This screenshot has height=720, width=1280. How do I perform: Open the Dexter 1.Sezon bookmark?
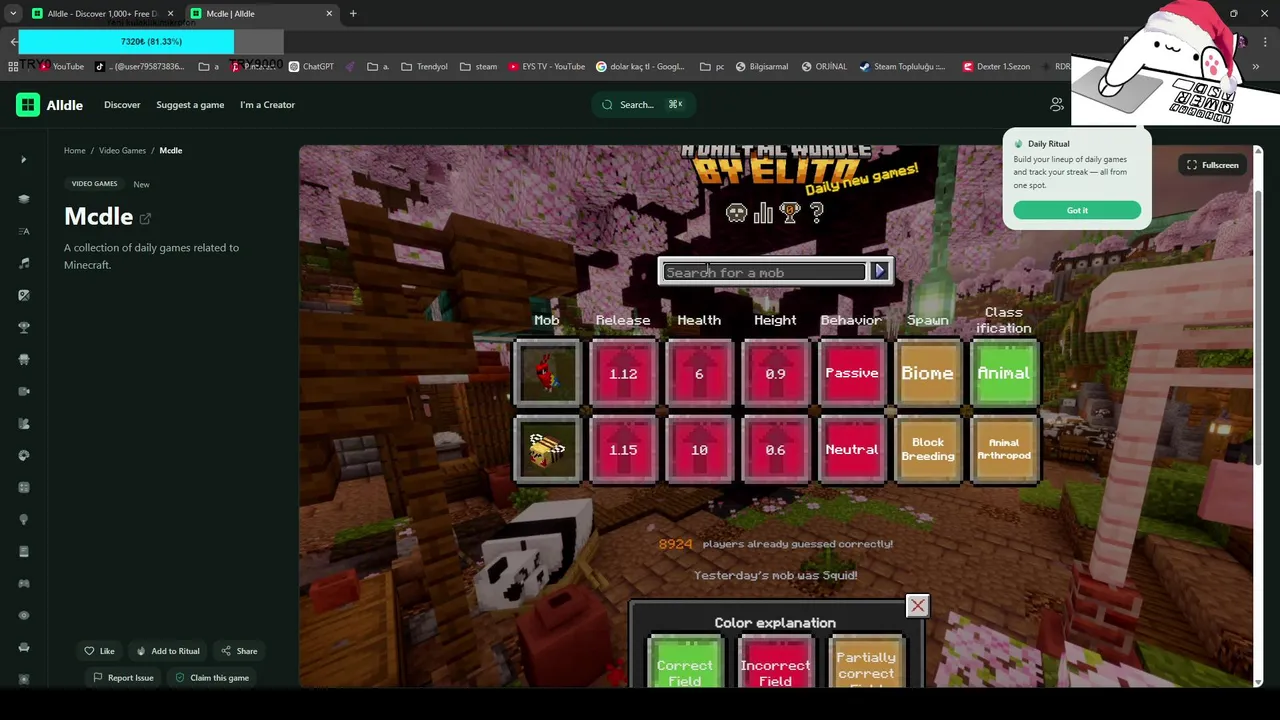pyautogui.click(x=996, y=67)
